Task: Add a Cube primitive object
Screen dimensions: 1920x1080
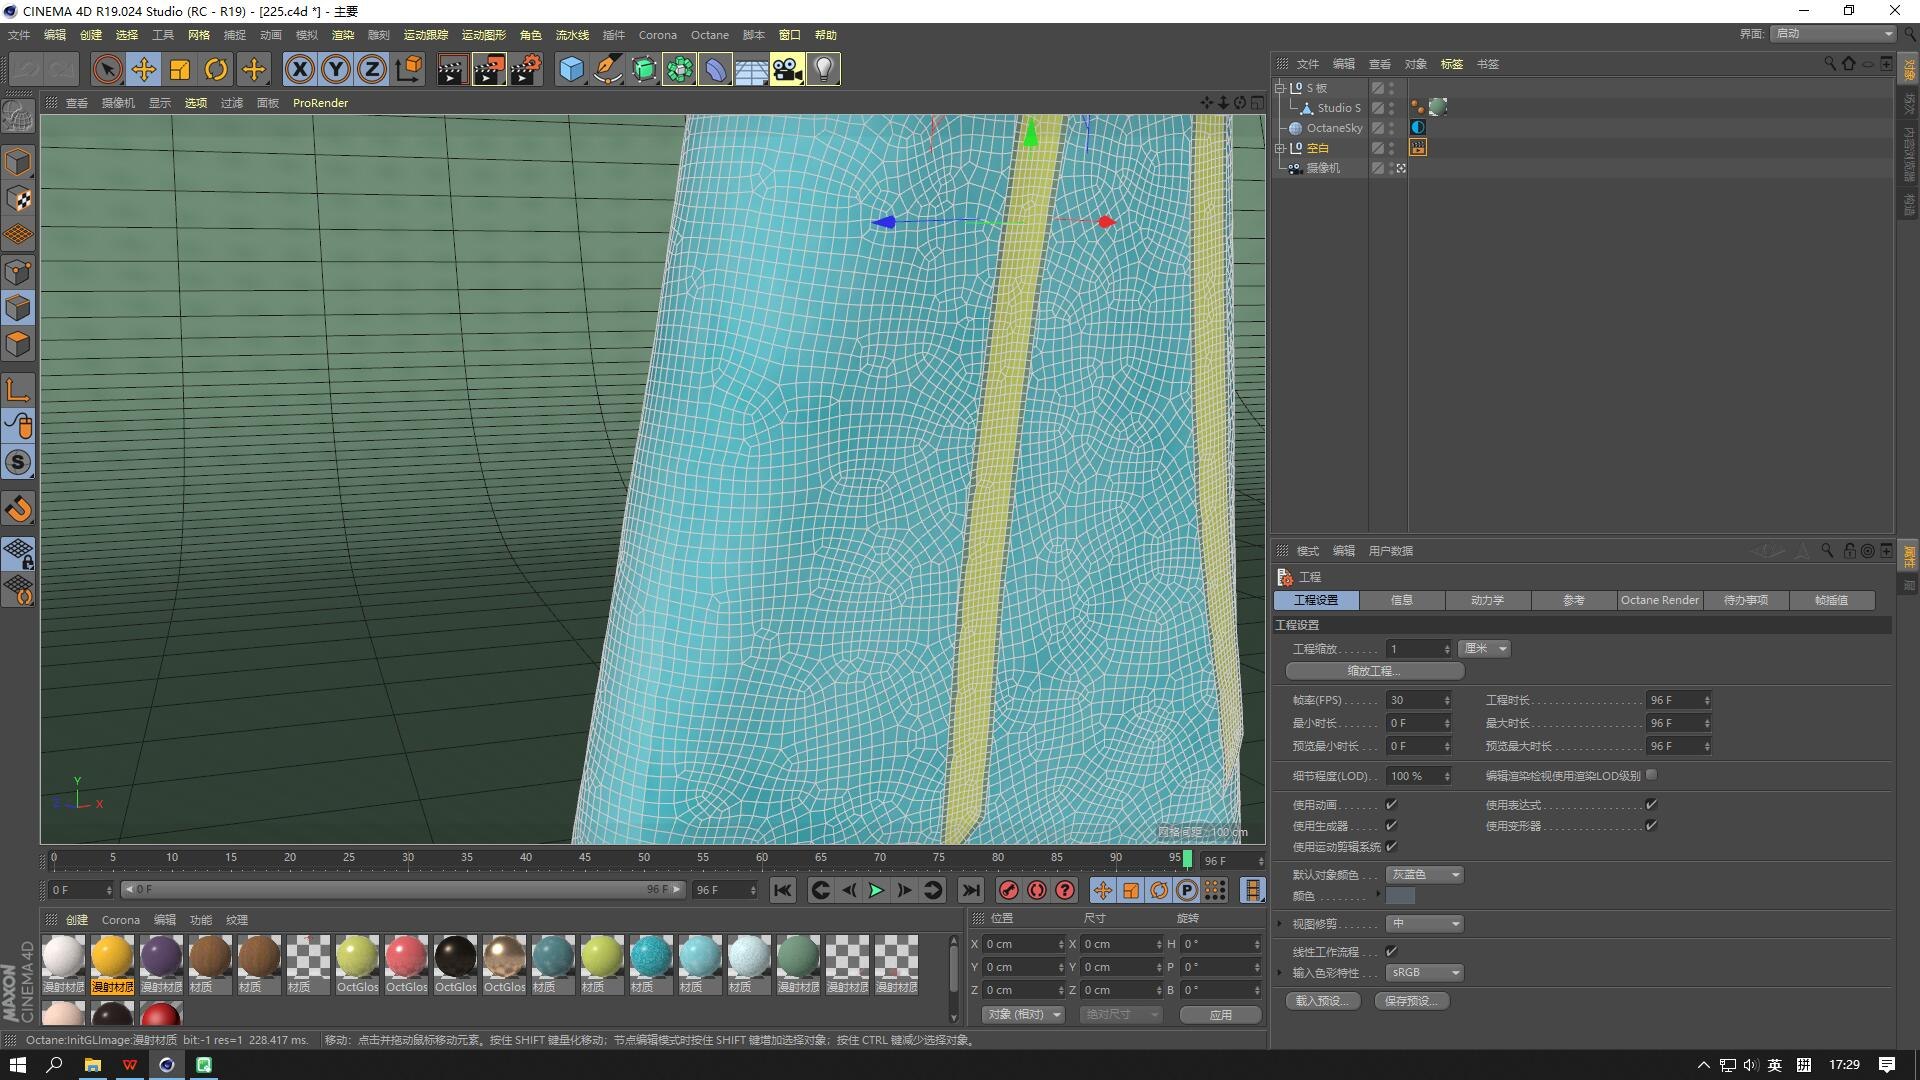Action: (x=571, y=69)
